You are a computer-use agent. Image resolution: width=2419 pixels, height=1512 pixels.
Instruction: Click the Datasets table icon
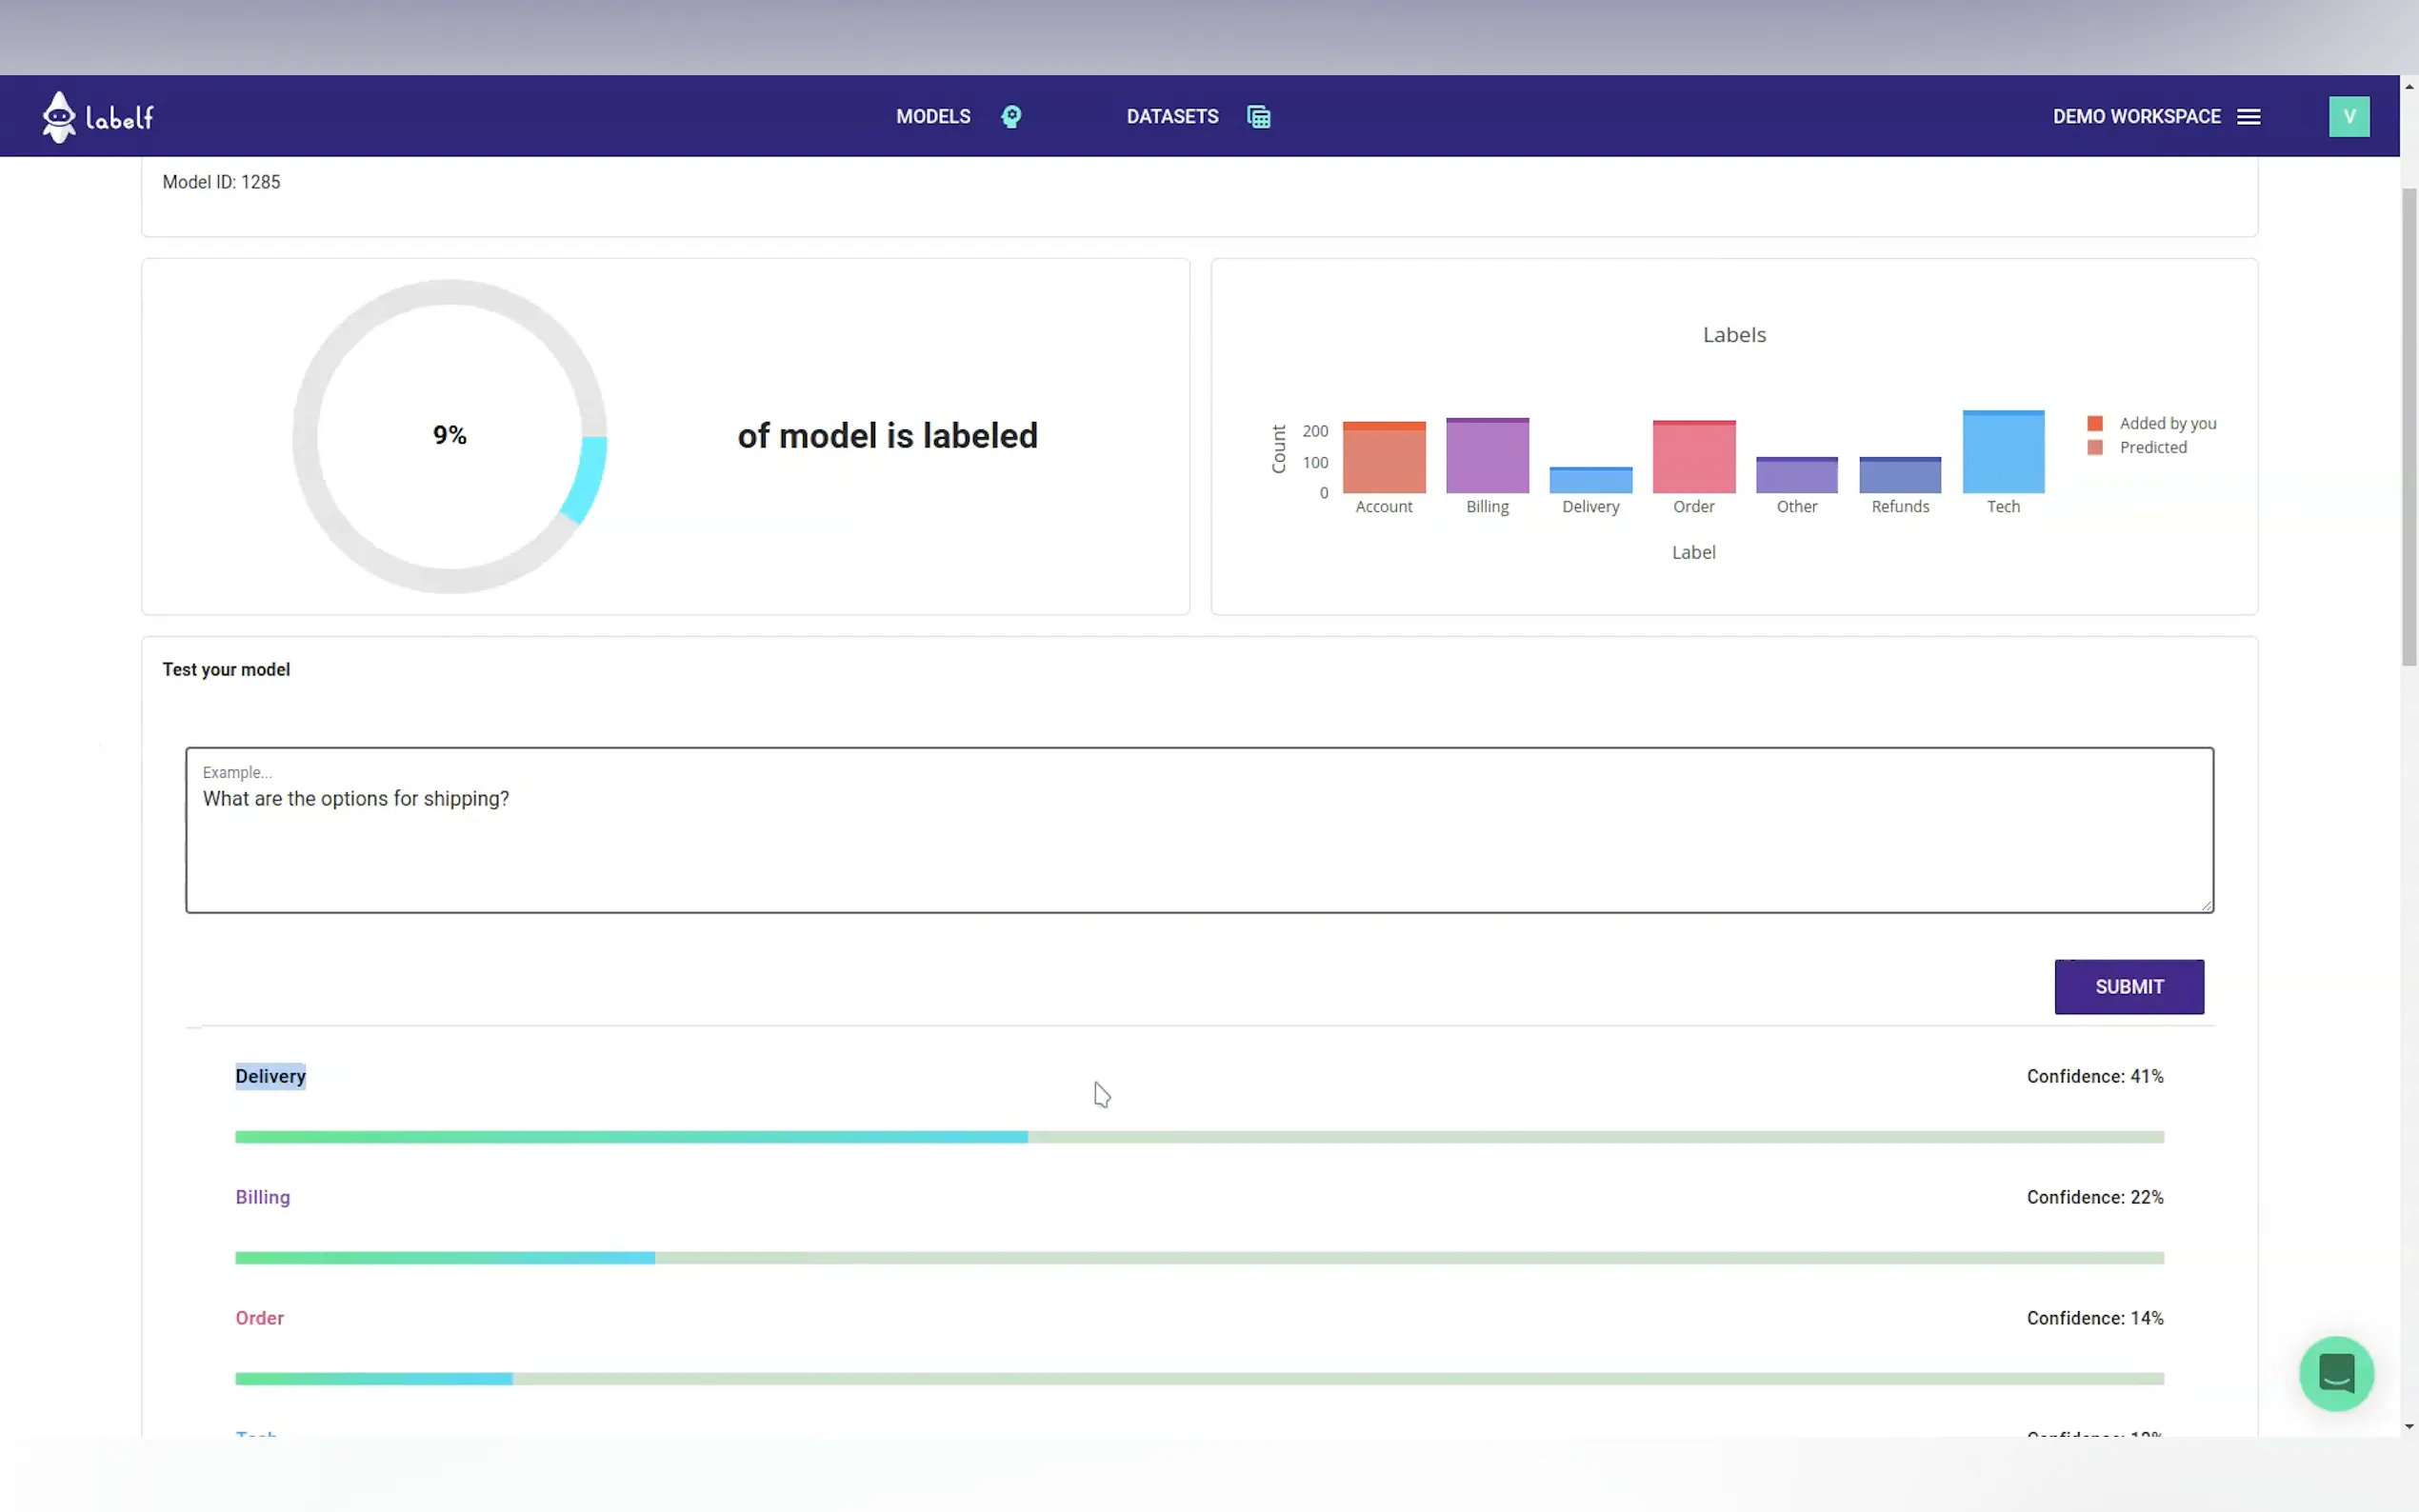point(1258,117)
